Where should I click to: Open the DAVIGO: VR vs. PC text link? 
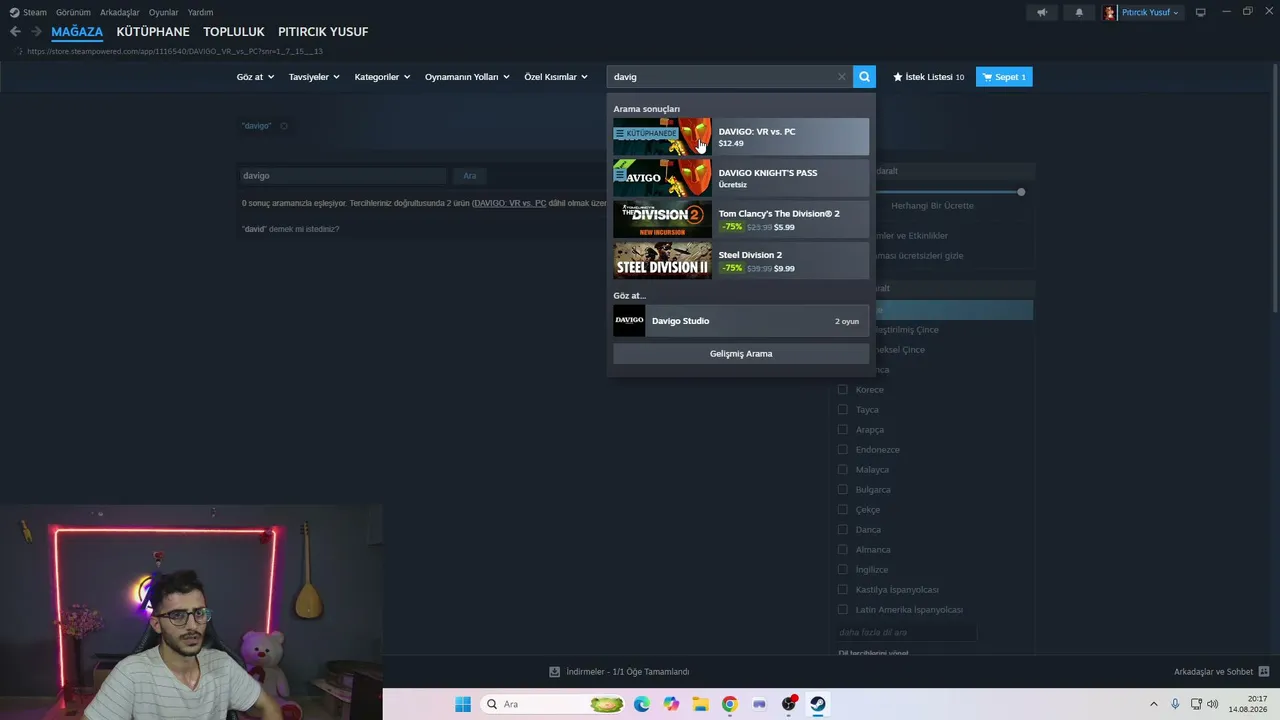(510, 203)
